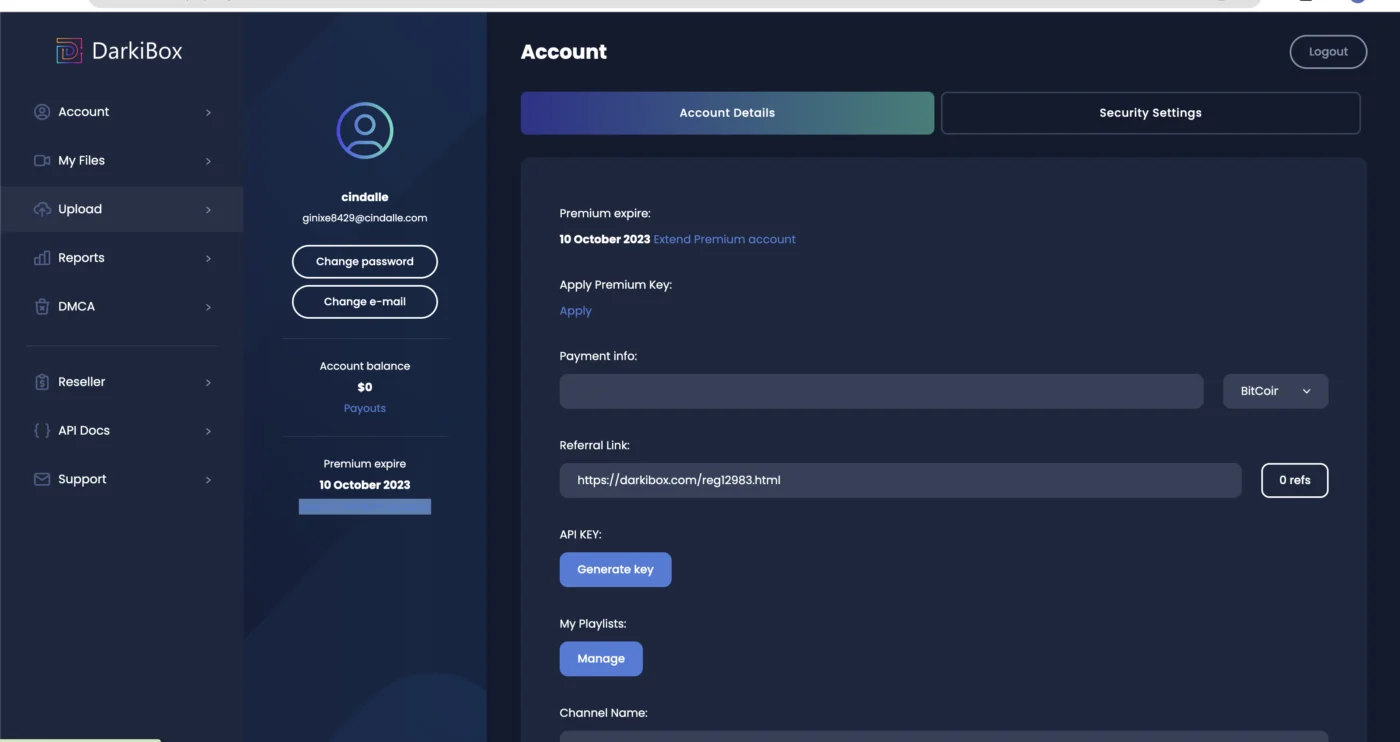
Task: Expand the DMCA sidebar chevron
Action: pos(208,307)
